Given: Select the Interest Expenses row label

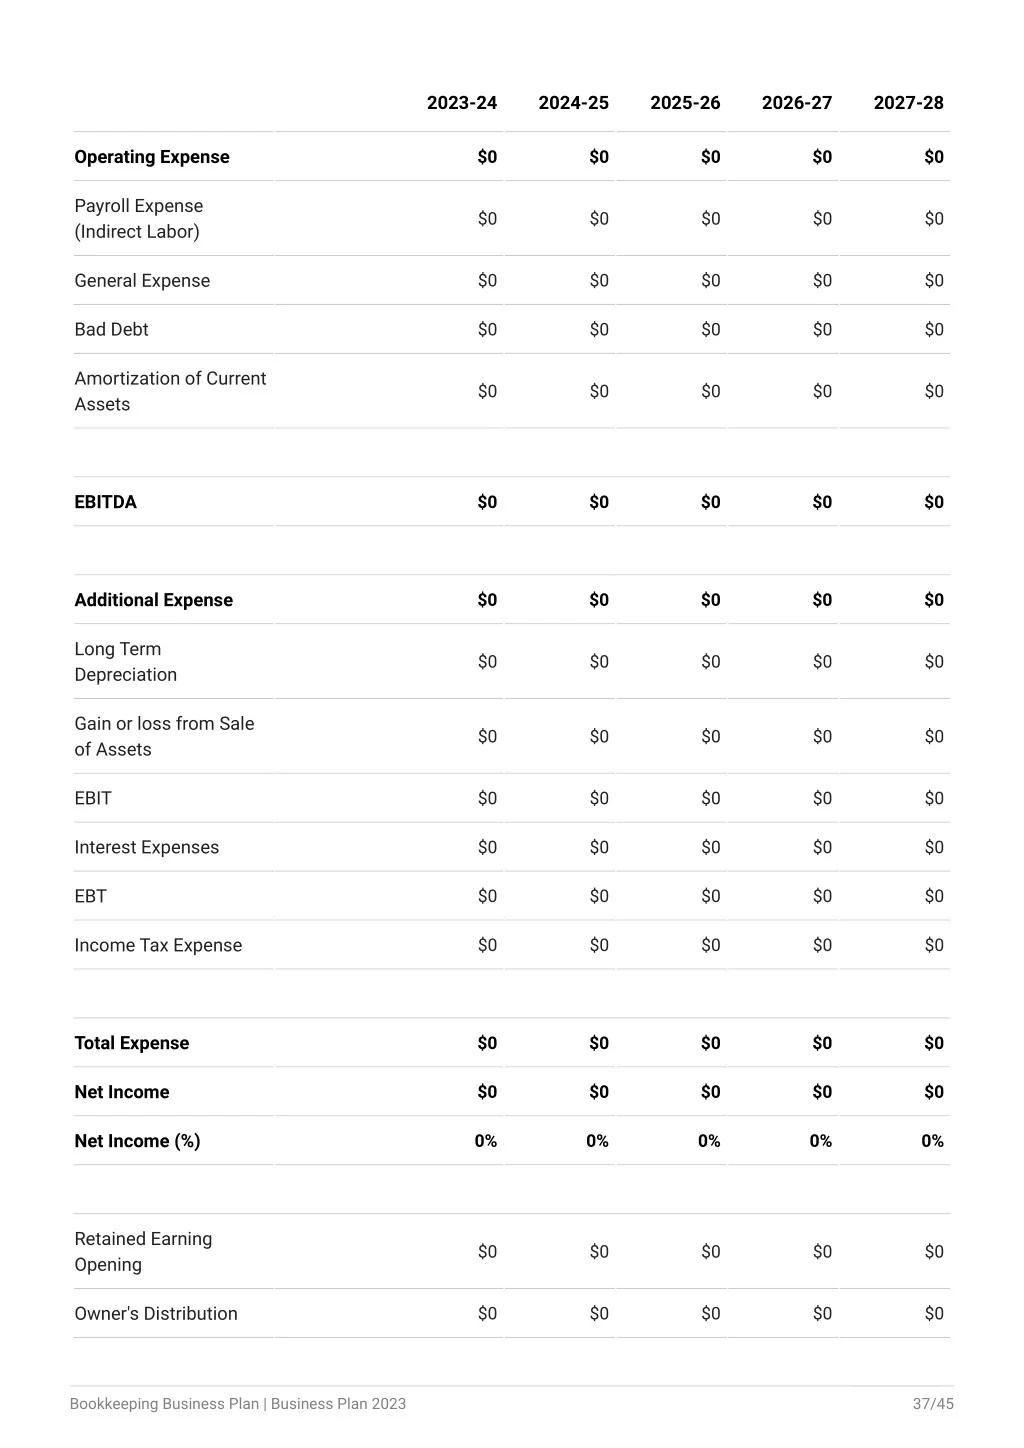Looking at the screenshot, I should 146,848.
